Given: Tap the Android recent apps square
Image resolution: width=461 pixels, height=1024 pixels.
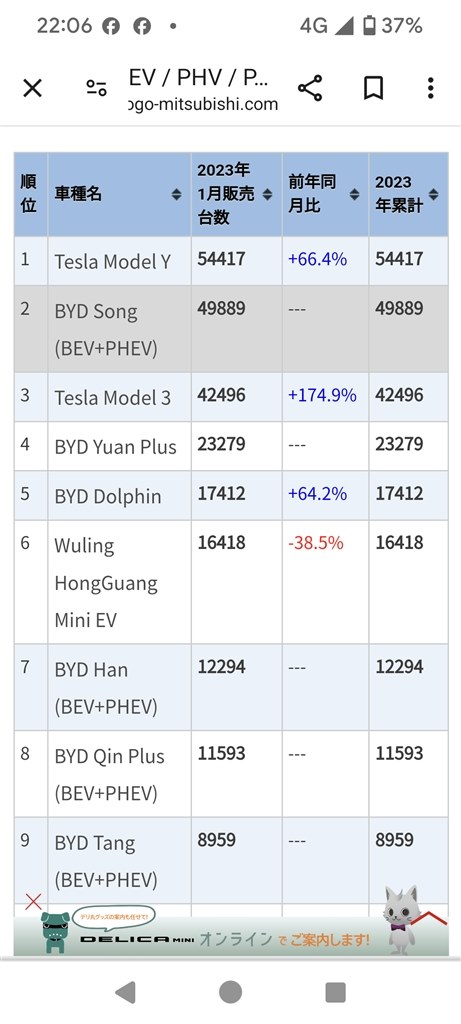Looking at the screenshot, I should click(335, 992).
